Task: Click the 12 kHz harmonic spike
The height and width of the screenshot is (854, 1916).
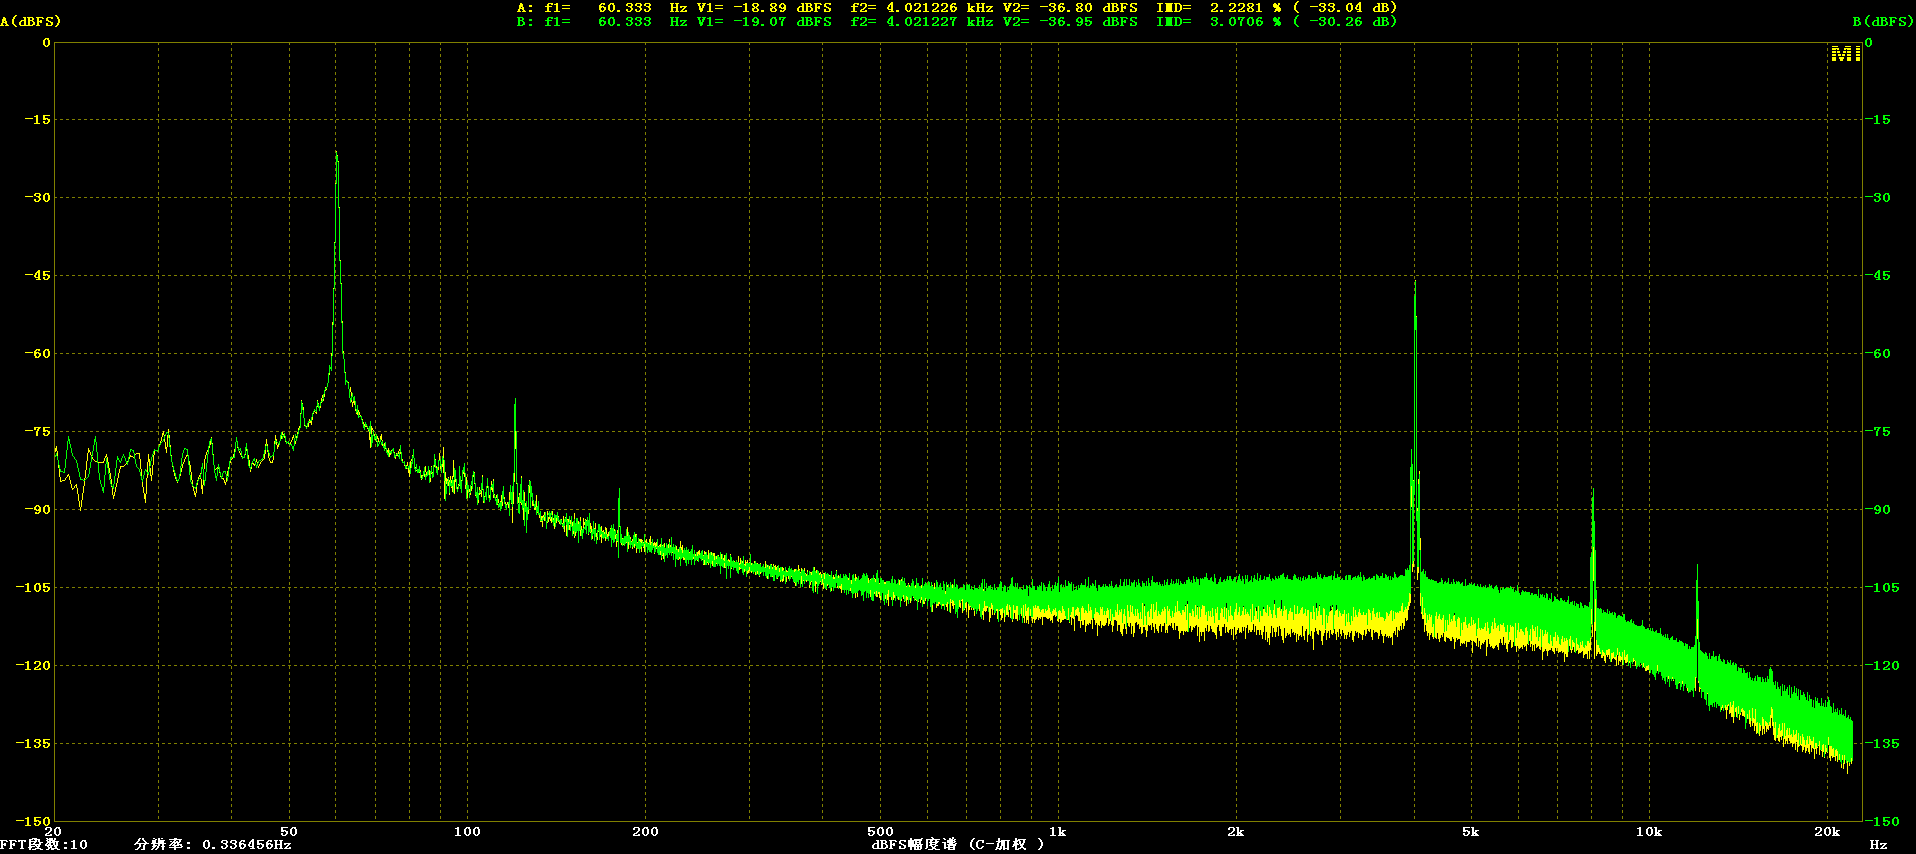Action: (x=1697, y=570)
